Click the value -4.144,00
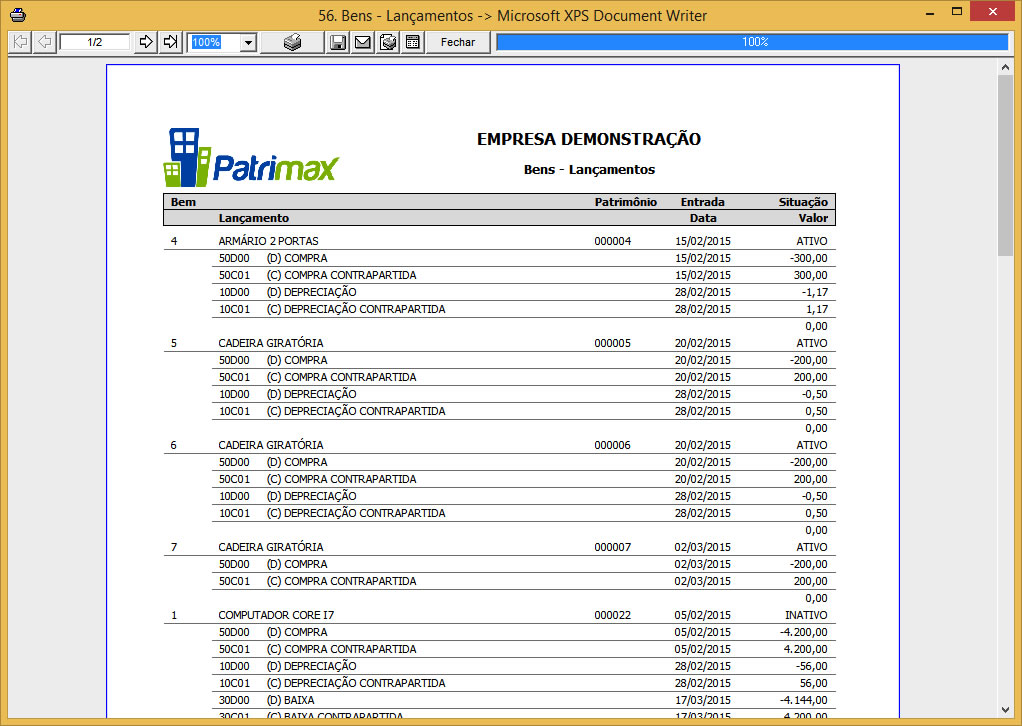The width and height of the screenshot is (1022, 726). pyautogui.click(x=804, y=700)
